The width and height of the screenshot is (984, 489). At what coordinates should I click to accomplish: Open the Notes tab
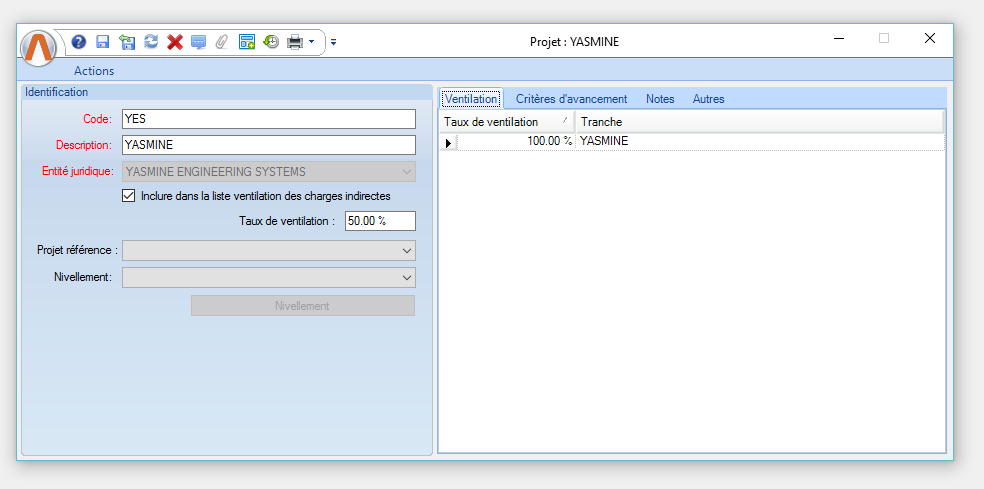pyautogui.click(x=660, y=99)
